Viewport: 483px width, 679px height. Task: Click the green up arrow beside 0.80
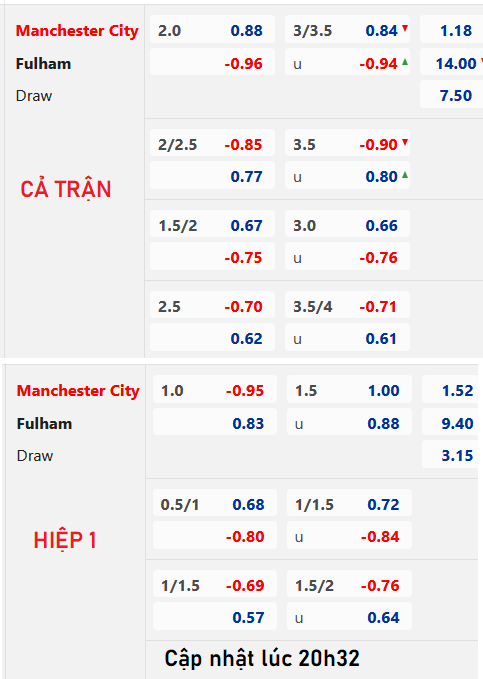pos(405,175)
